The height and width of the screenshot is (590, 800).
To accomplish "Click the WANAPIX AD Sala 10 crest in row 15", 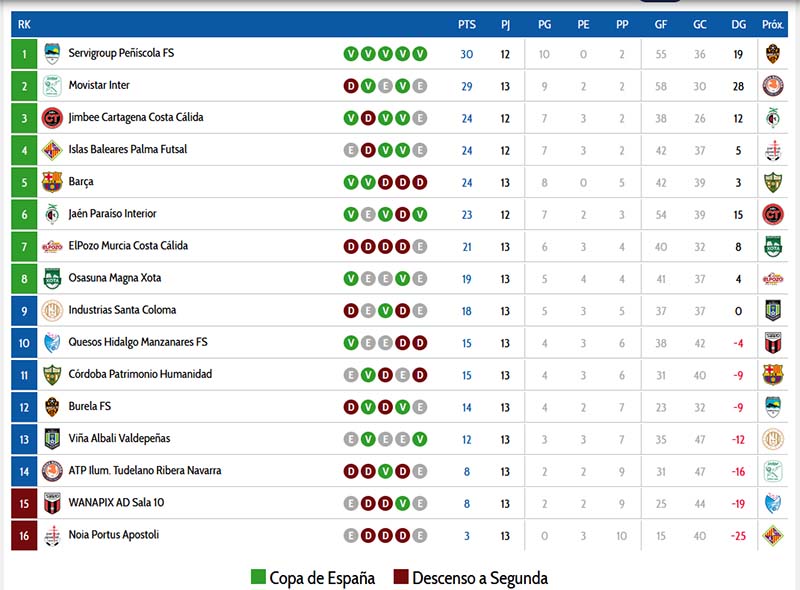I will point(52,503).
